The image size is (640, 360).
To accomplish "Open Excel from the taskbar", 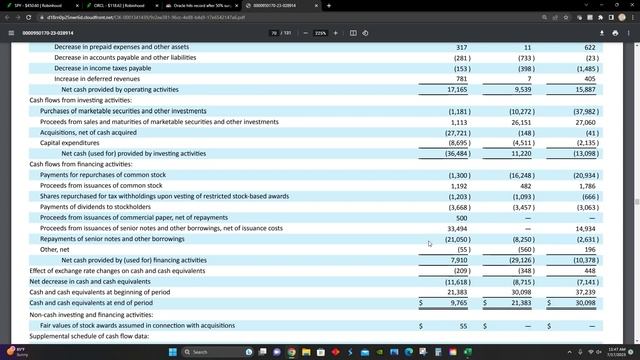I will [x=468, y=352].
